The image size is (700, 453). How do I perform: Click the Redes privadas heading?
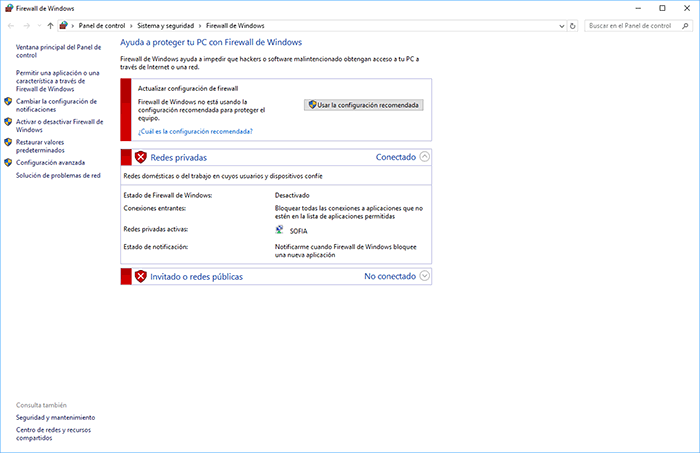pos(179,158)
